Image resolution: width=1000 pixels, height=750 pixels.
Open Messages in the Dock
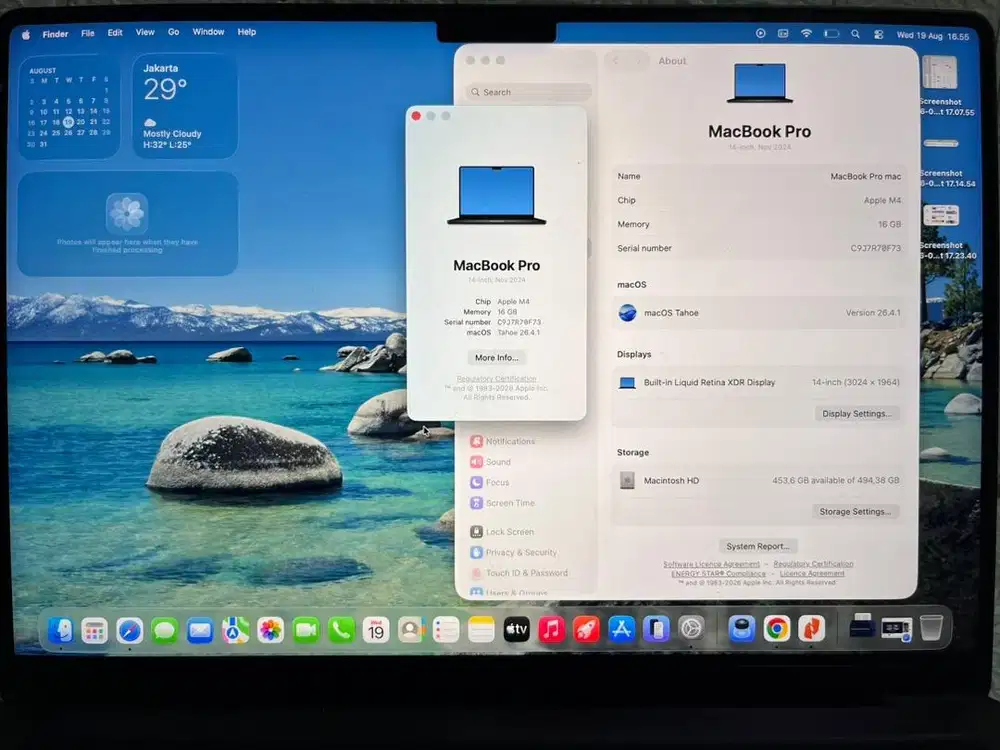165,631
